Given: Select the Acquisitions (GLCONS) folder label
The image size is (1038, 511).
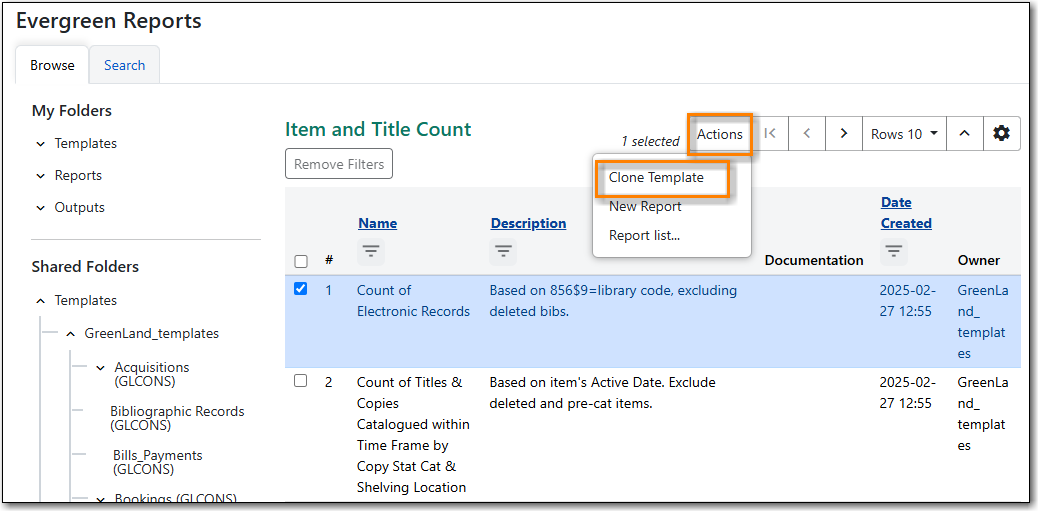Looking at the screenshot, I should tap(152, 374).
